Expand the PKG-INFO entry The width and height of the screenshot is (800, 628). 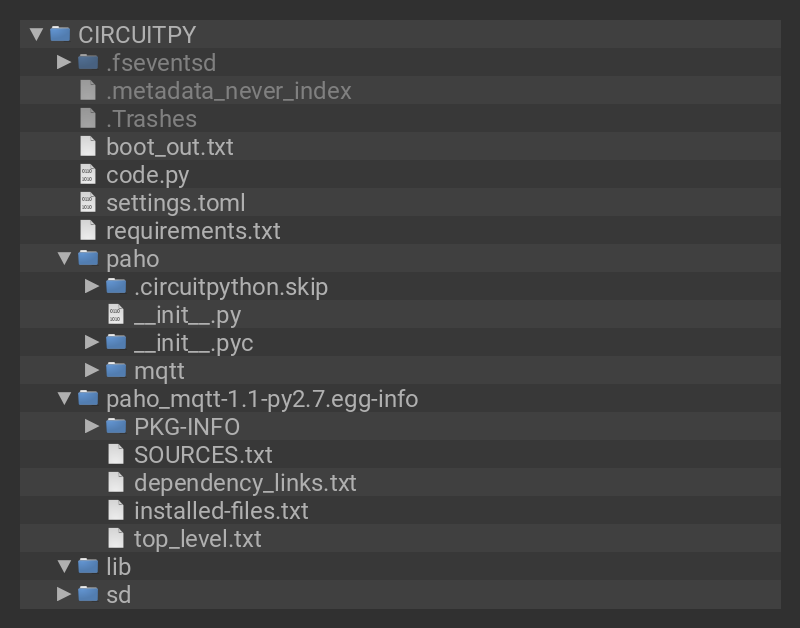point(92,426)
